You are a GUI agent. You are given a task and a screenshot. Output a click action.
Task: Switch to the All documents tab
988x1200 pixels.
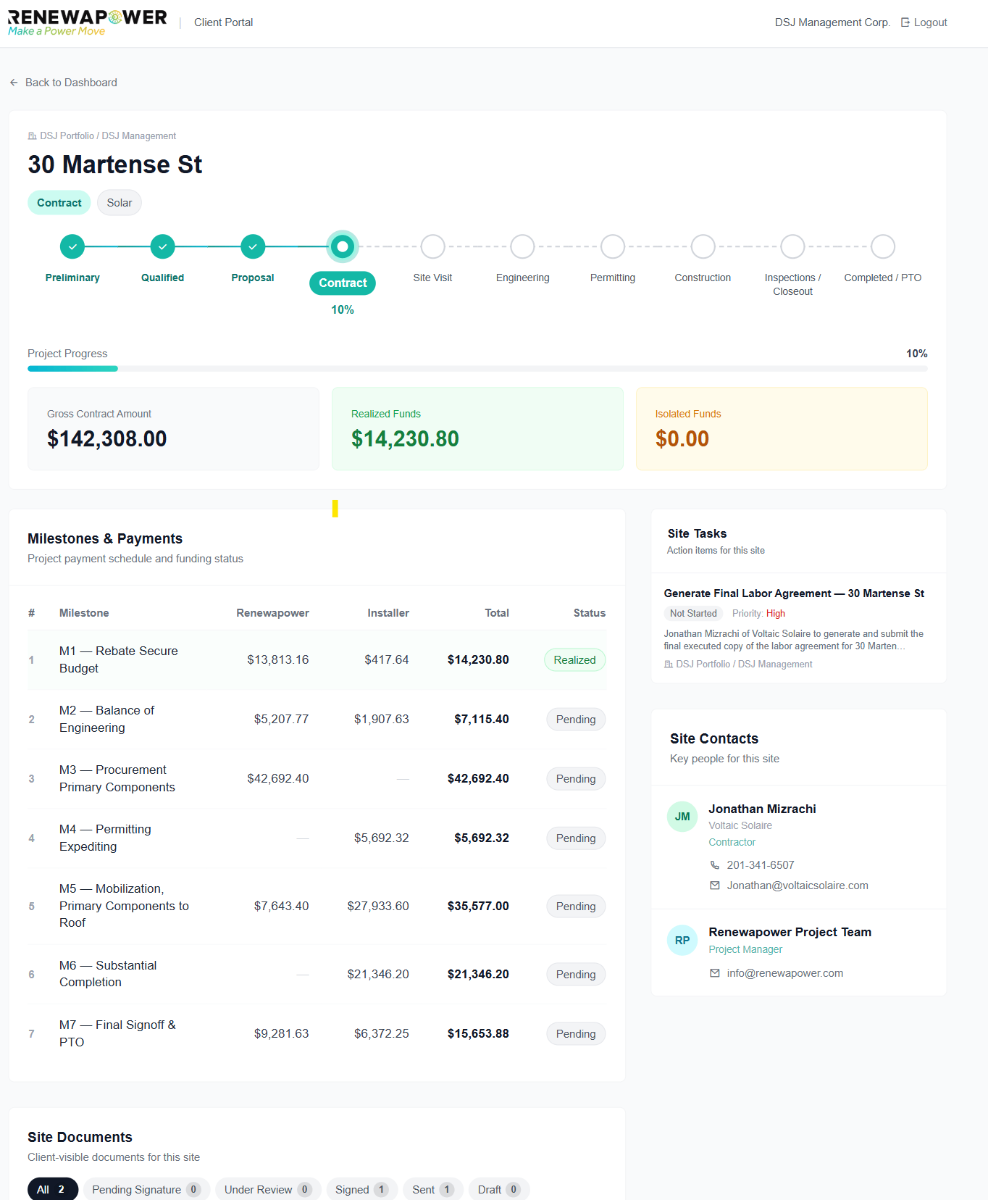pos(52,1189)
